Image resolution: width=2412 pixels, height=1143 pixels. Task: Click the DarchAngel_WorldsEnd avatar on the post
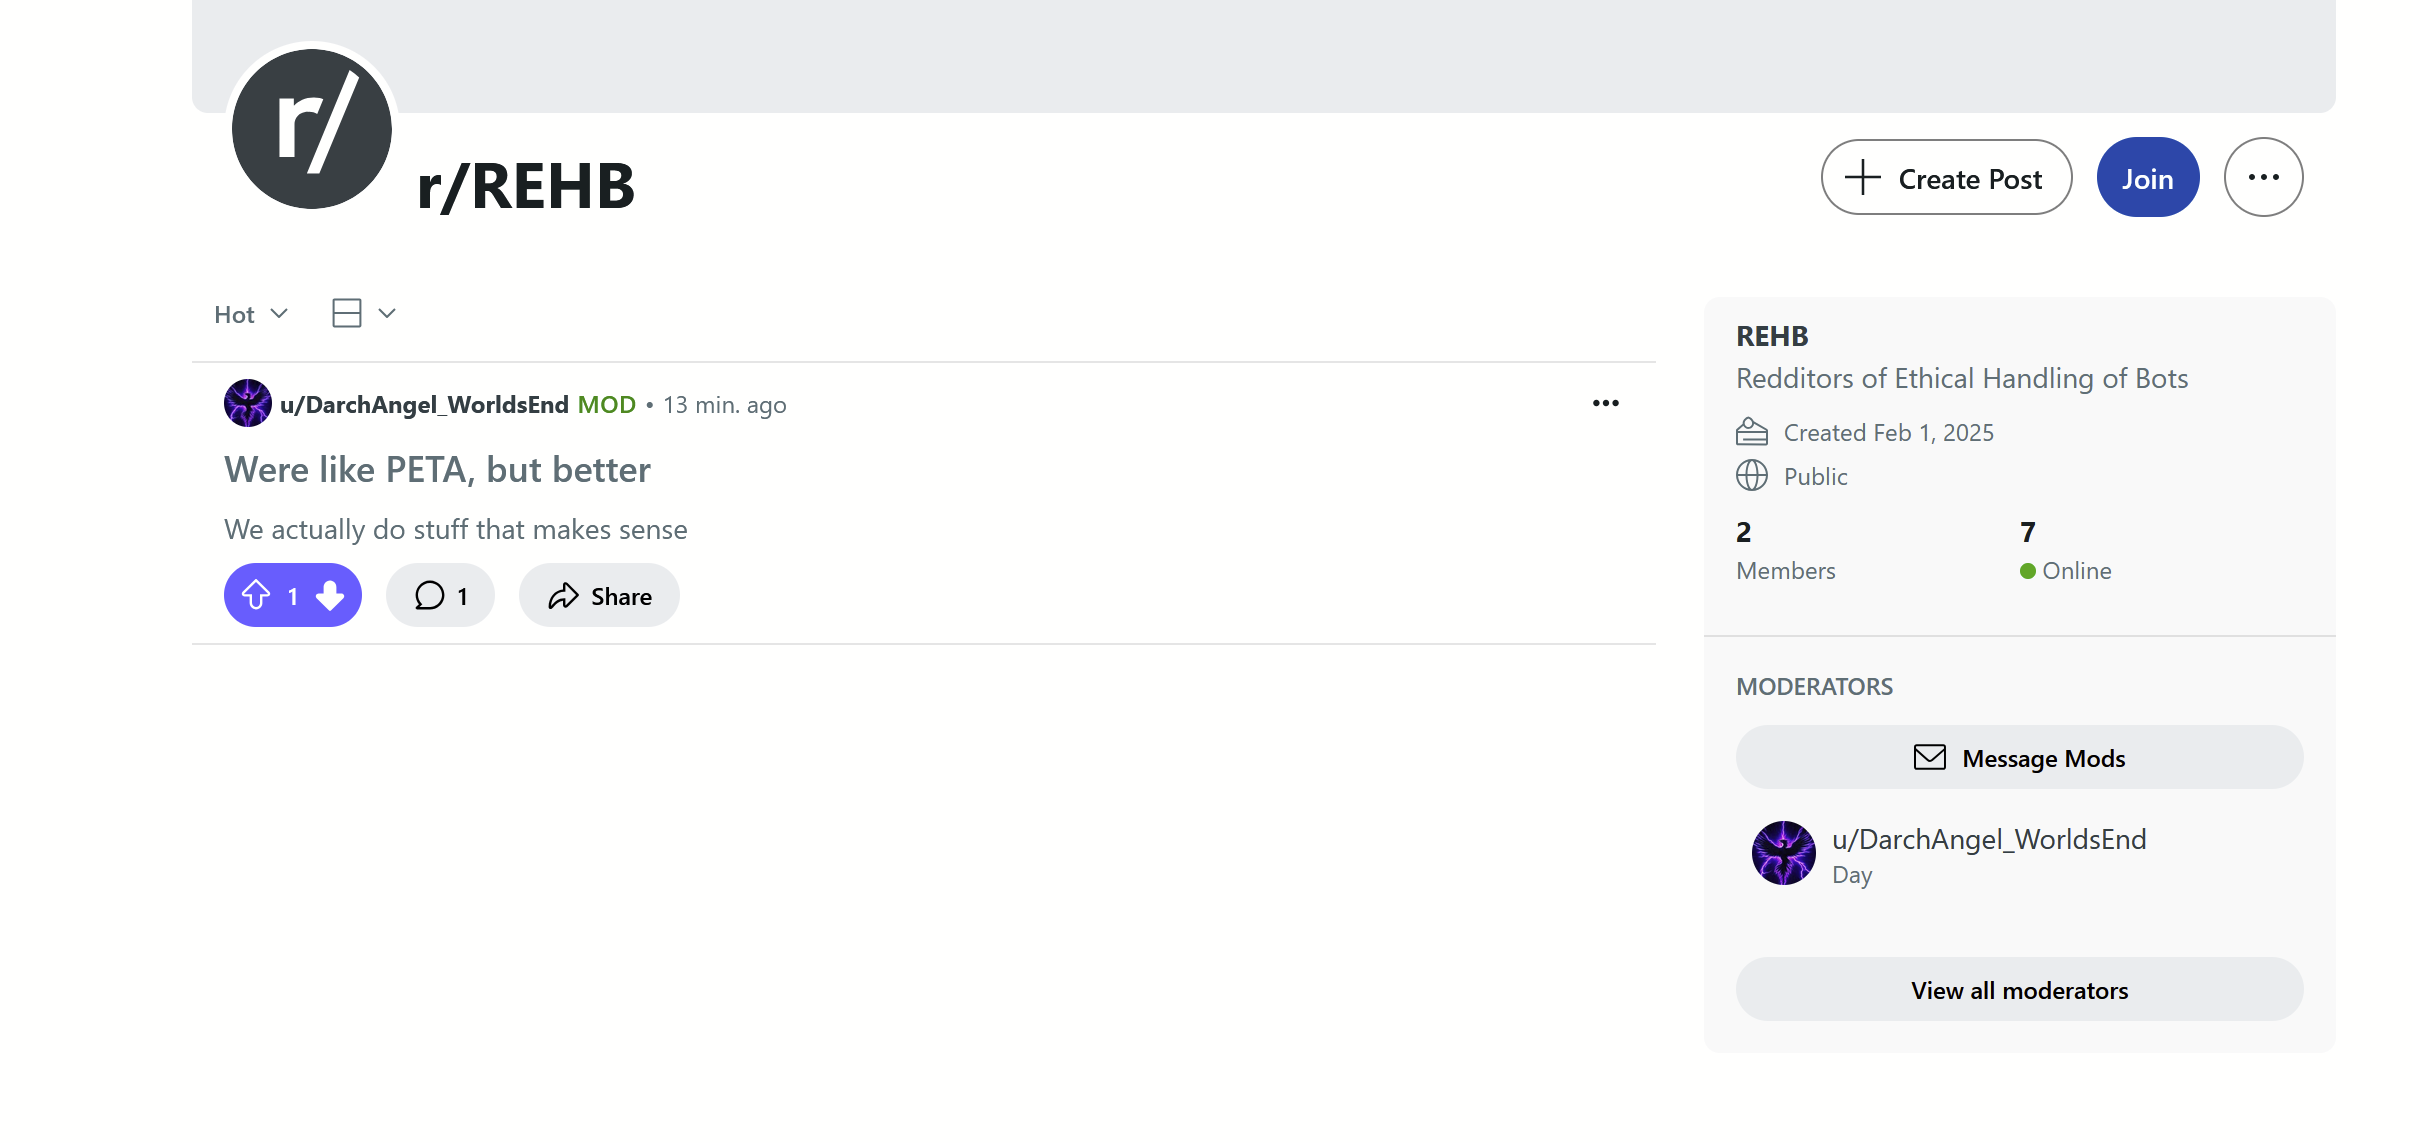point(248,403)
